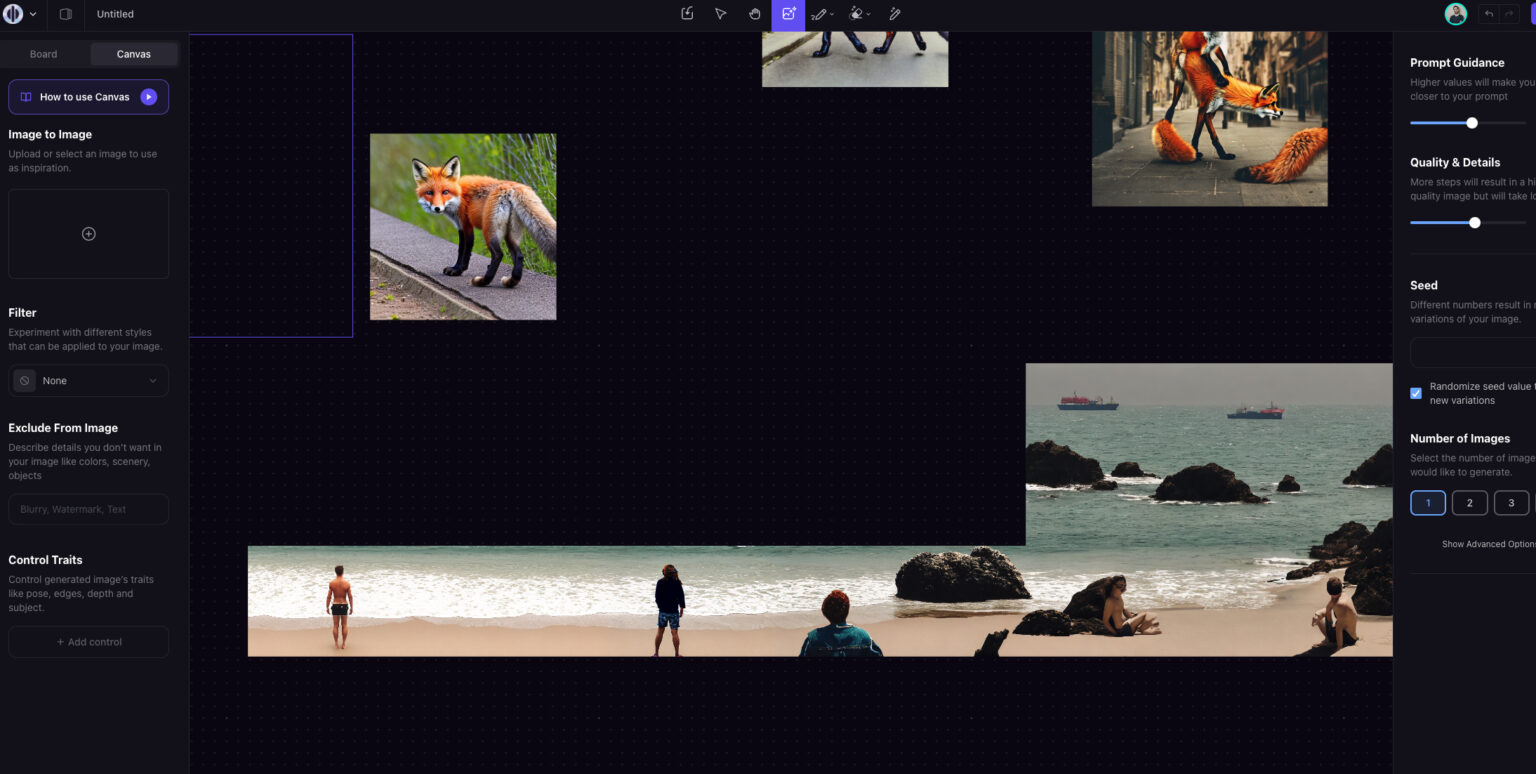
Task: Choose the Select arrow tool
Action: click(721, 14)
